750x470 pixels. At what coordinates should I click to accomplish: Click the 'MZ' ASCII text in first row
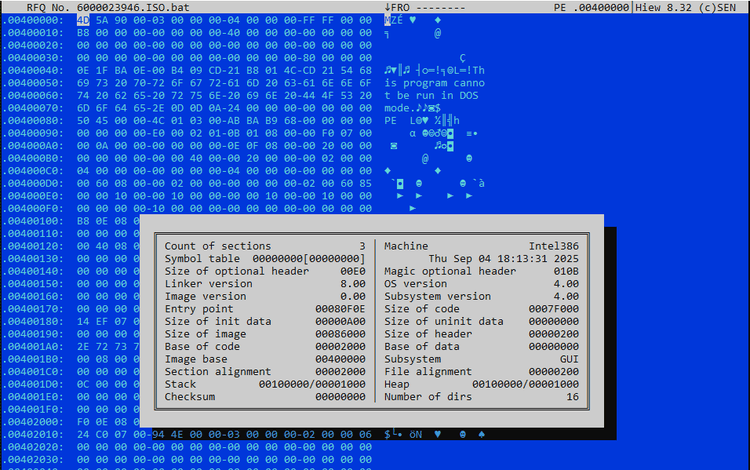pyautogui.click(x=392, y=20)
